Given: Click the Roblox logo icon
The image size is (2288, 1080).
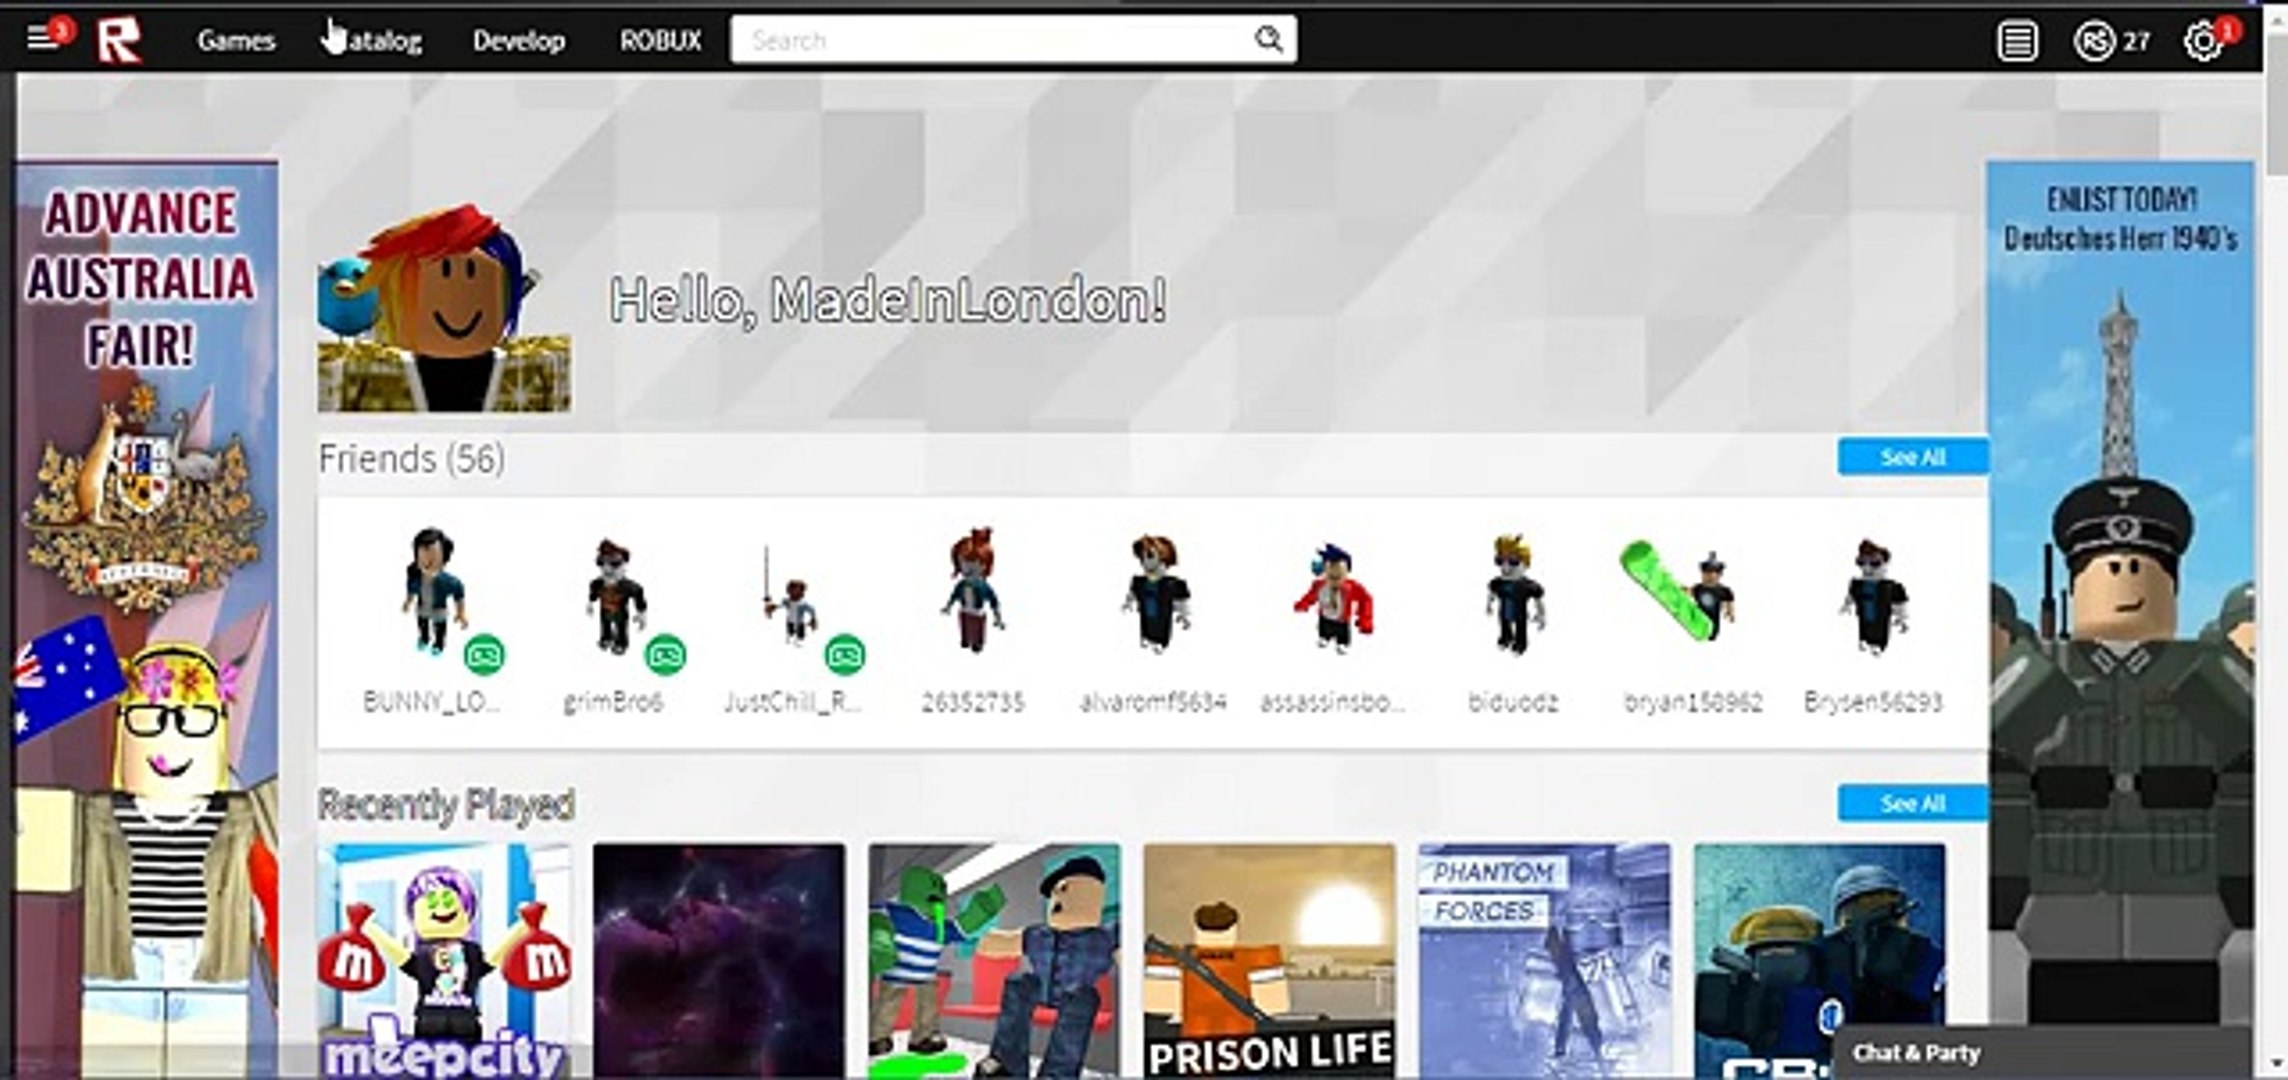Looking at the screenshot, I should [x=119, y=41].
